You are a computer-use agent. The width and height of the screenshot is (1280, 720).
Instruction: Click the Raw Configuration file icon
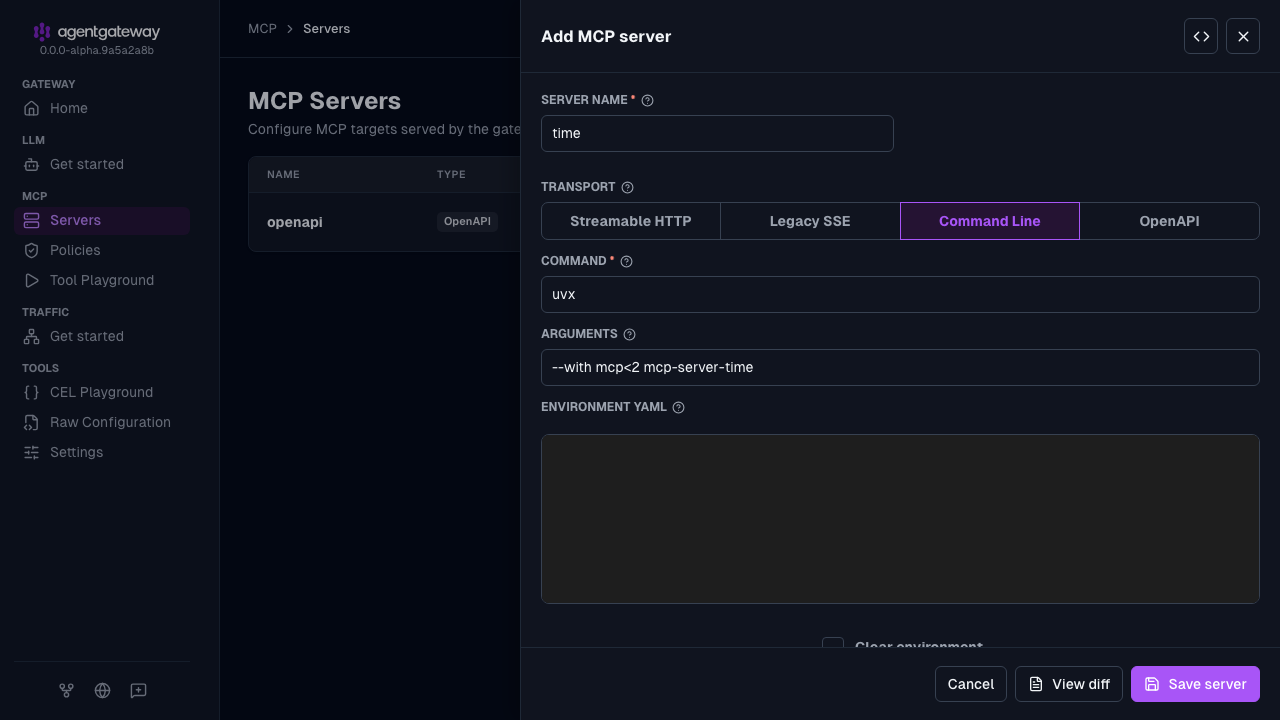tap(32, 422)
